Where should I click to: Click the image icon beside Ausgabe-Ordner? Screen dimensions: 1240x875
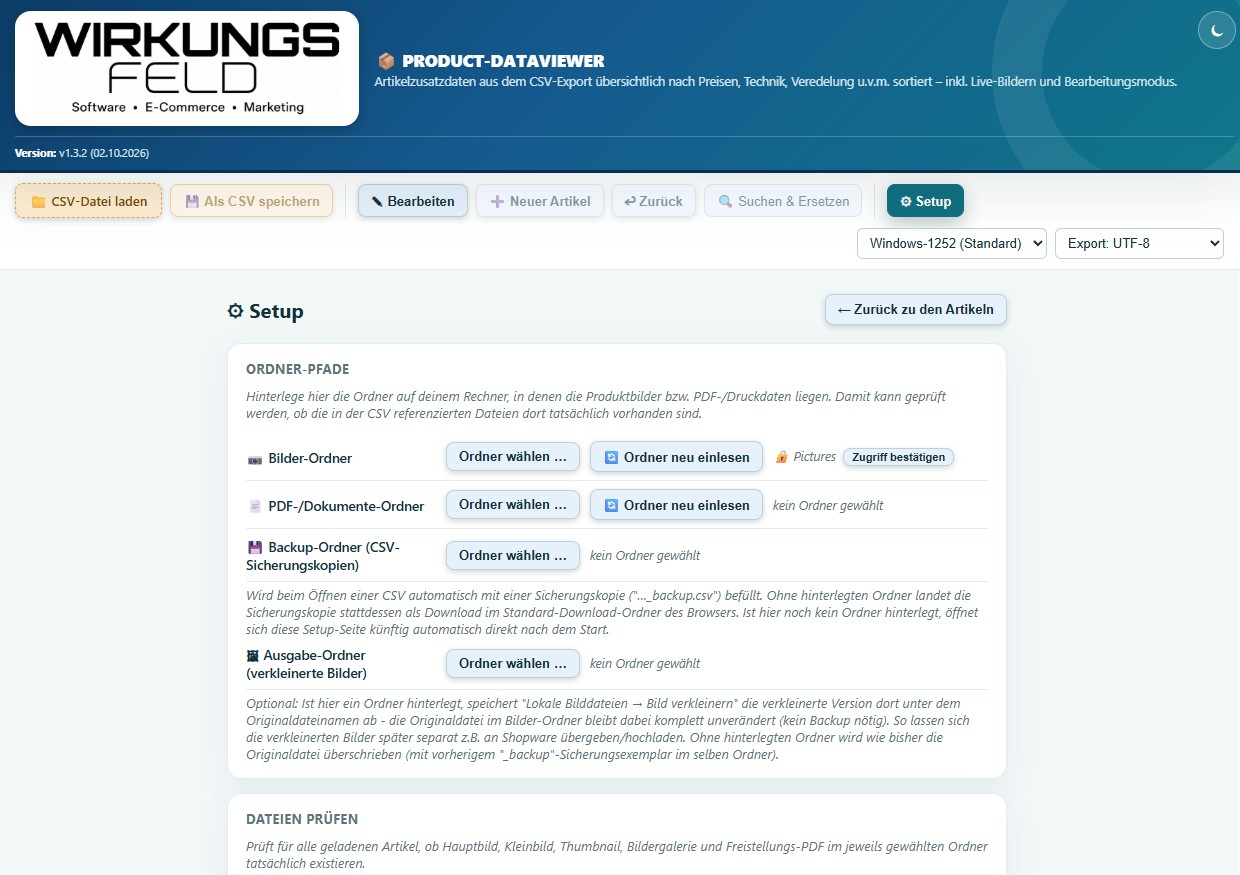(x=253, y=656)
